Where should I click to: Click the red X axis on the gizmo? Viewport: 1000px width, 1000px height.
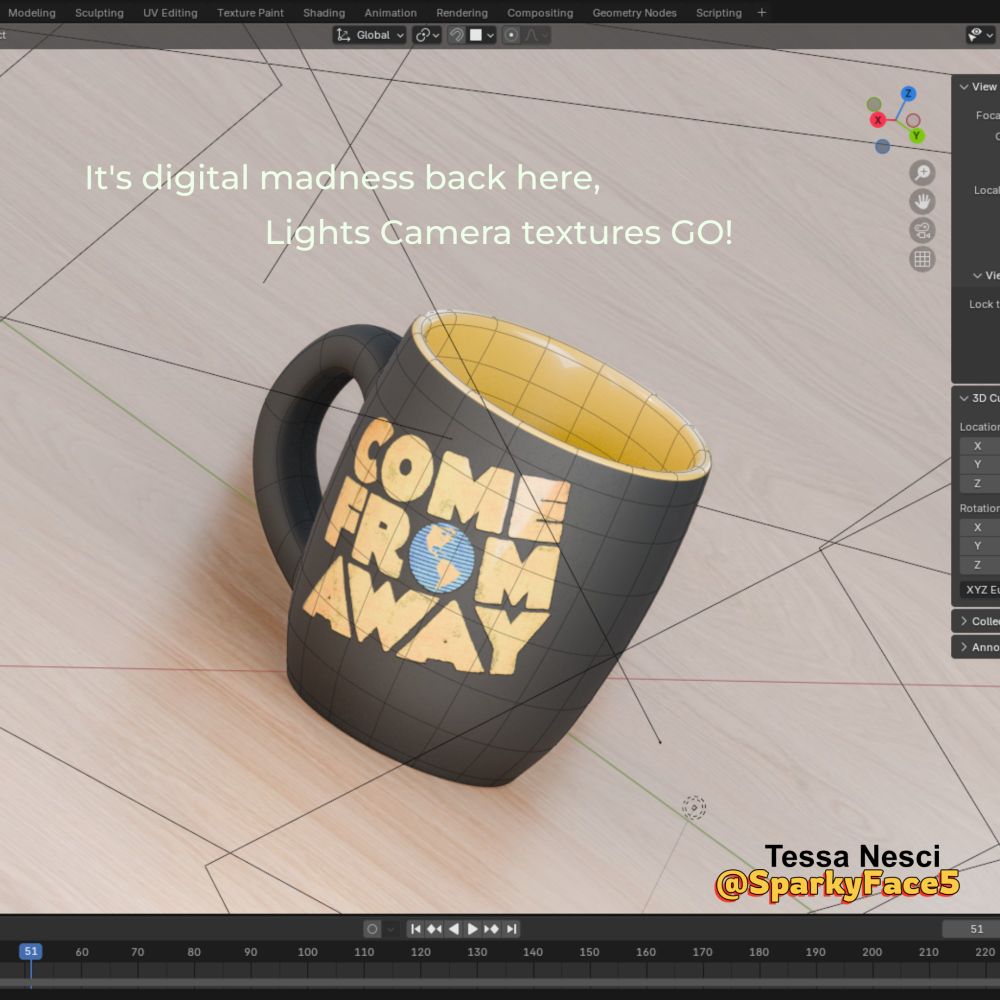878,119
